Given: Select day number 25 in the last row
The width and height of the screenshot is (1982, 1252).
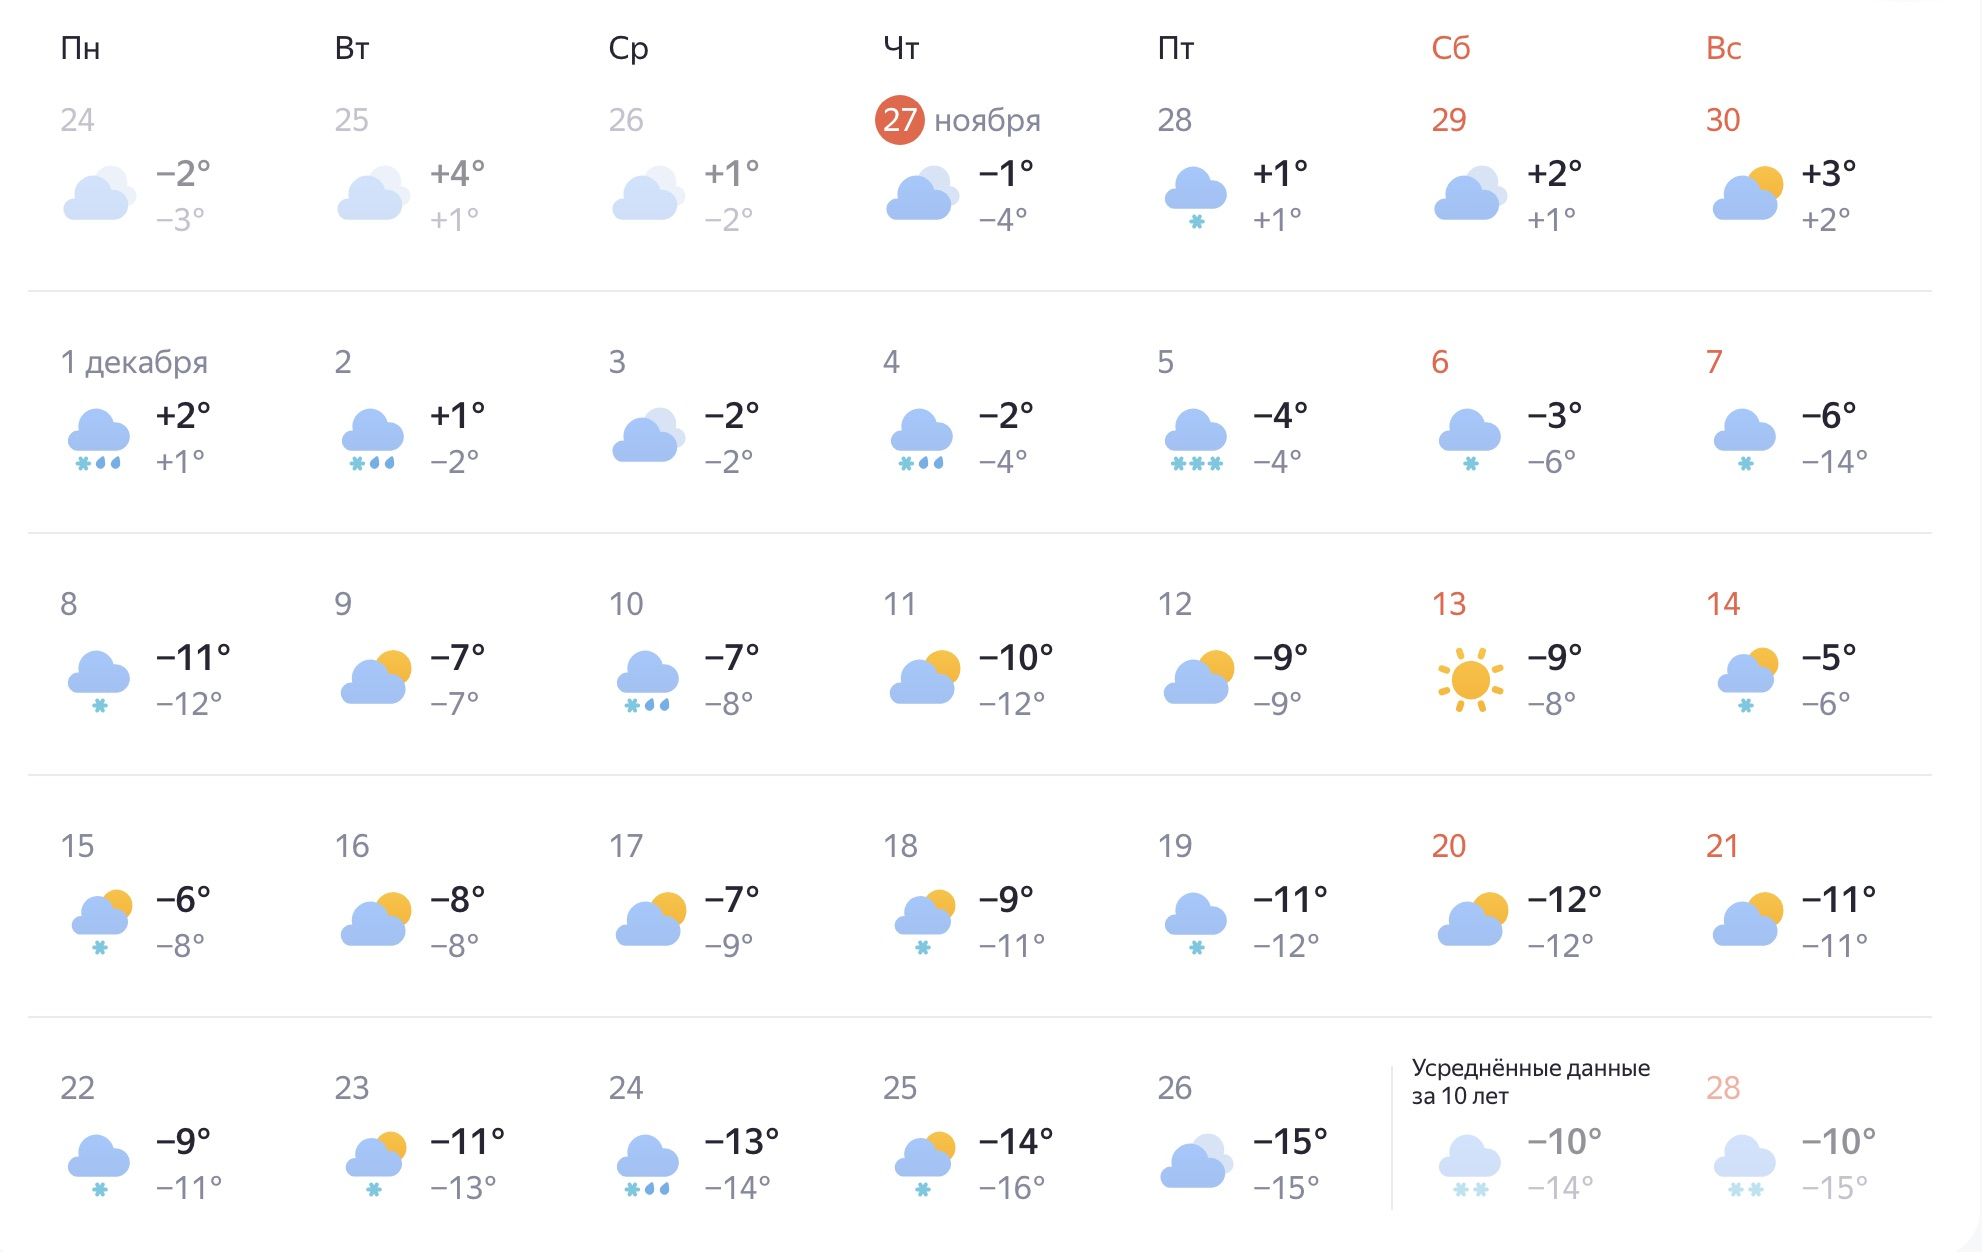Looking at the screenshot, I should (899, 1088).
